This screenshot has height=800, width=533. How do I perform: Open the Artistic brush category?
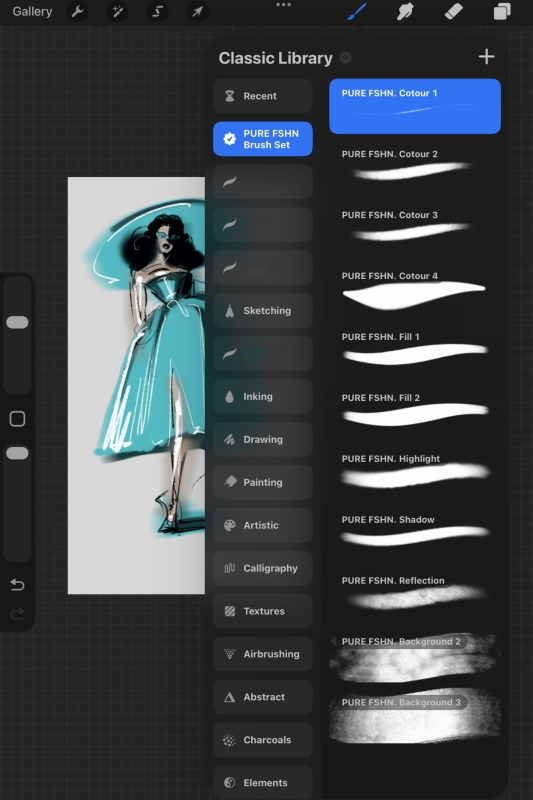[263, 525]
